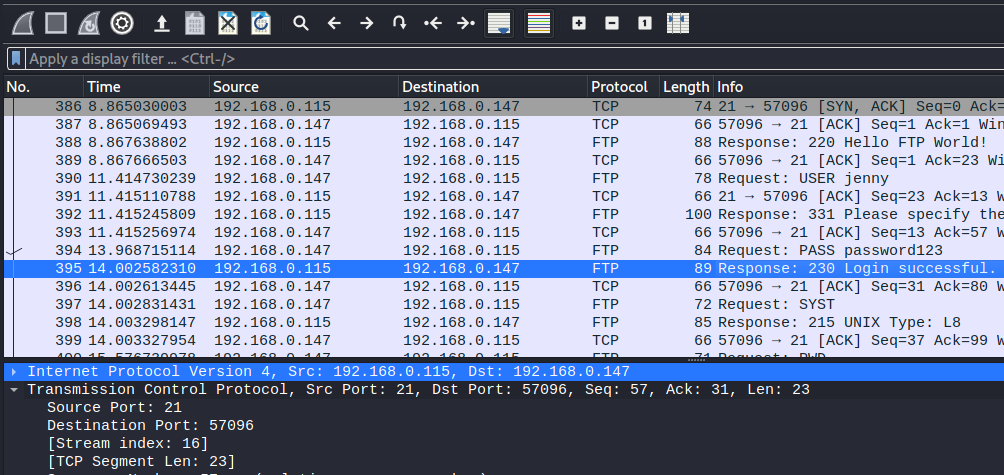The image size is (1004, 475).
Task: Open display filter bookmark menu
Action: point(16,59)
